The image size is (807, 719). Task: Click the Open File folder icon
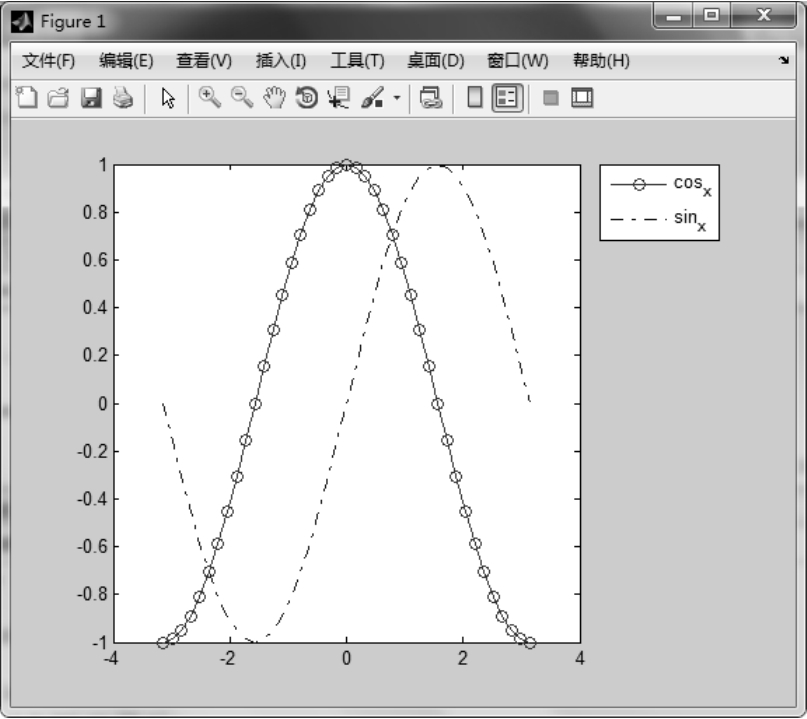point(58,98)
